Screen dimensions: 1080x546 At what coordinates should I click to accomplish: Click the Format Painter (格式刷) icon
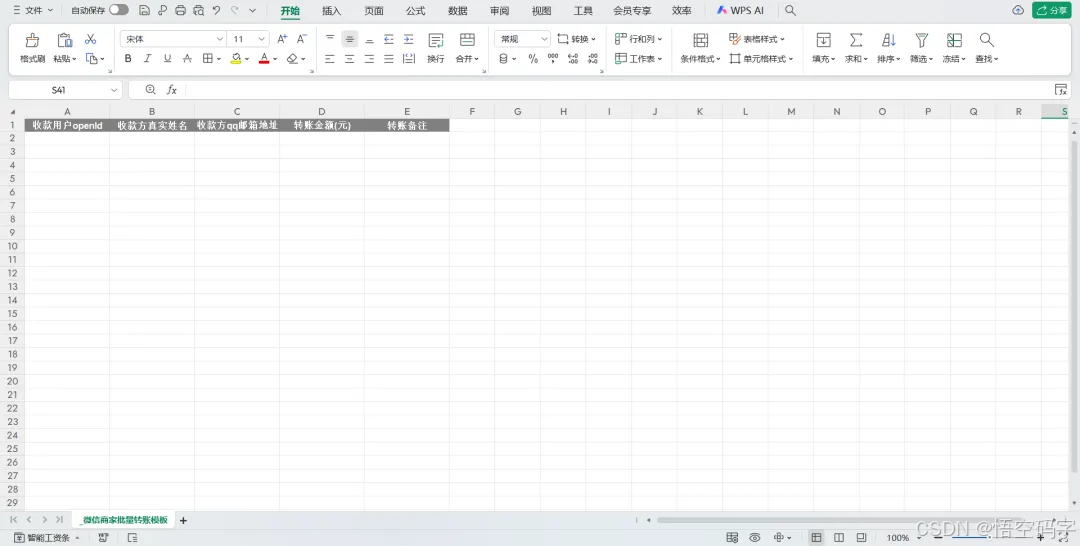[32, 40]
